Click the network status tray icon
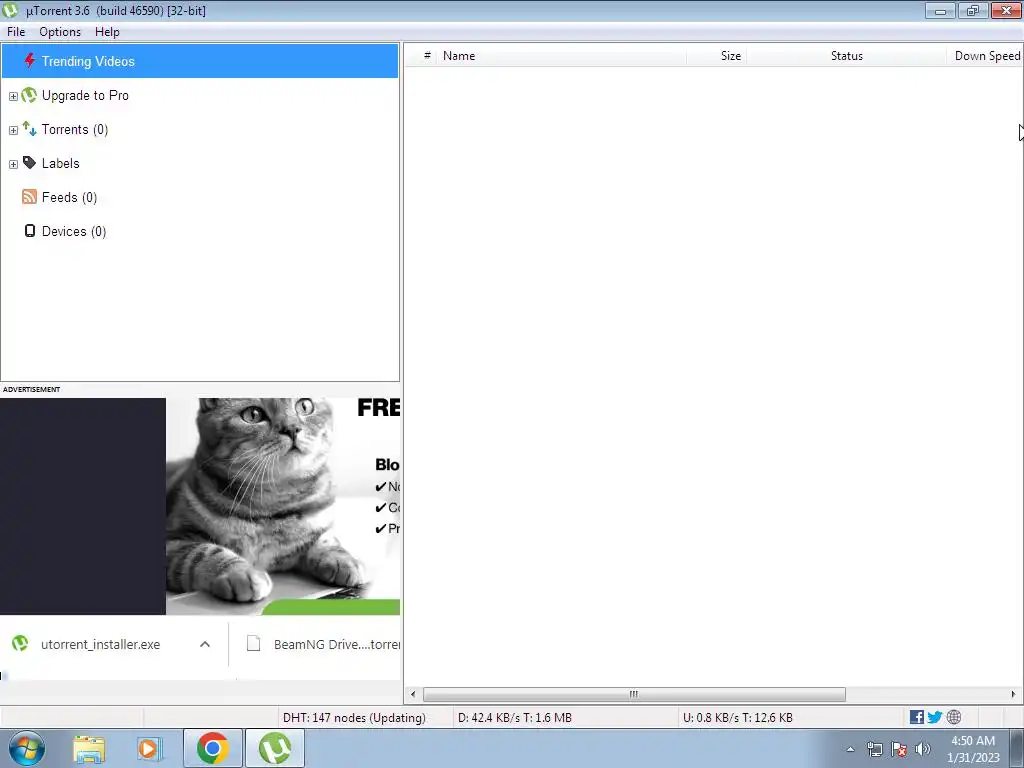This screenshot has width=1024, height=768. point(874,749)
